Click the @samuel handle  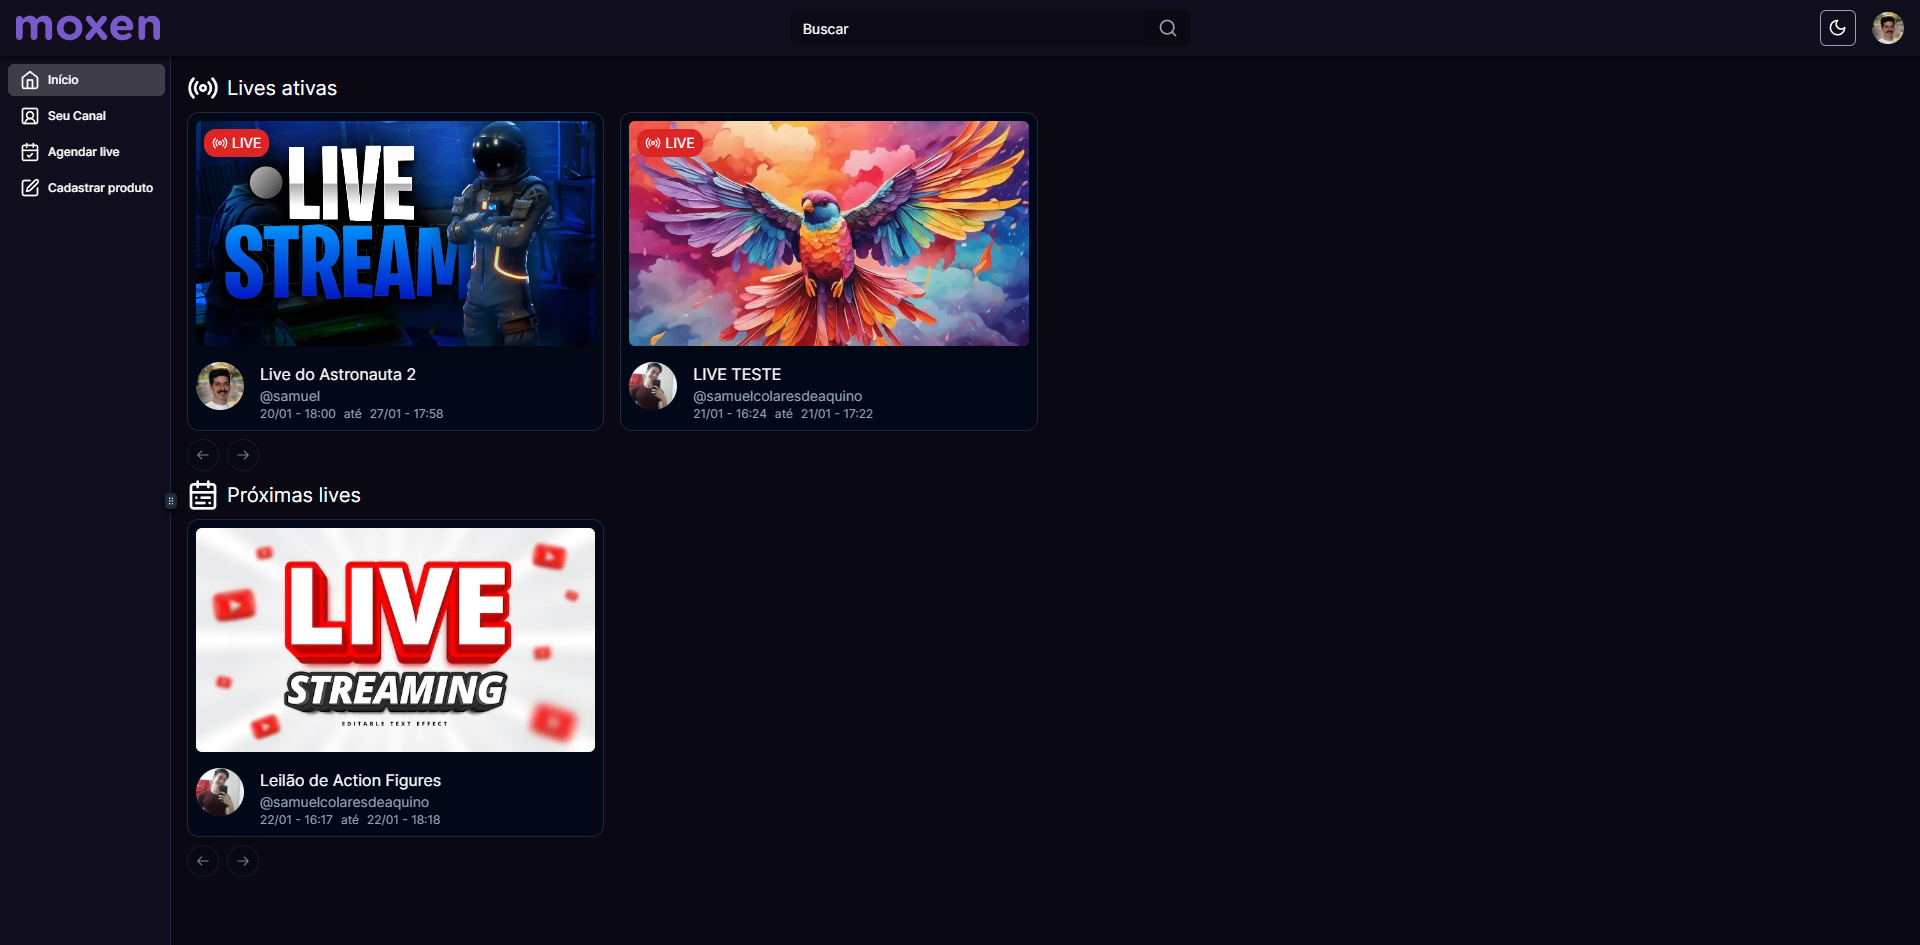[290, 396]
